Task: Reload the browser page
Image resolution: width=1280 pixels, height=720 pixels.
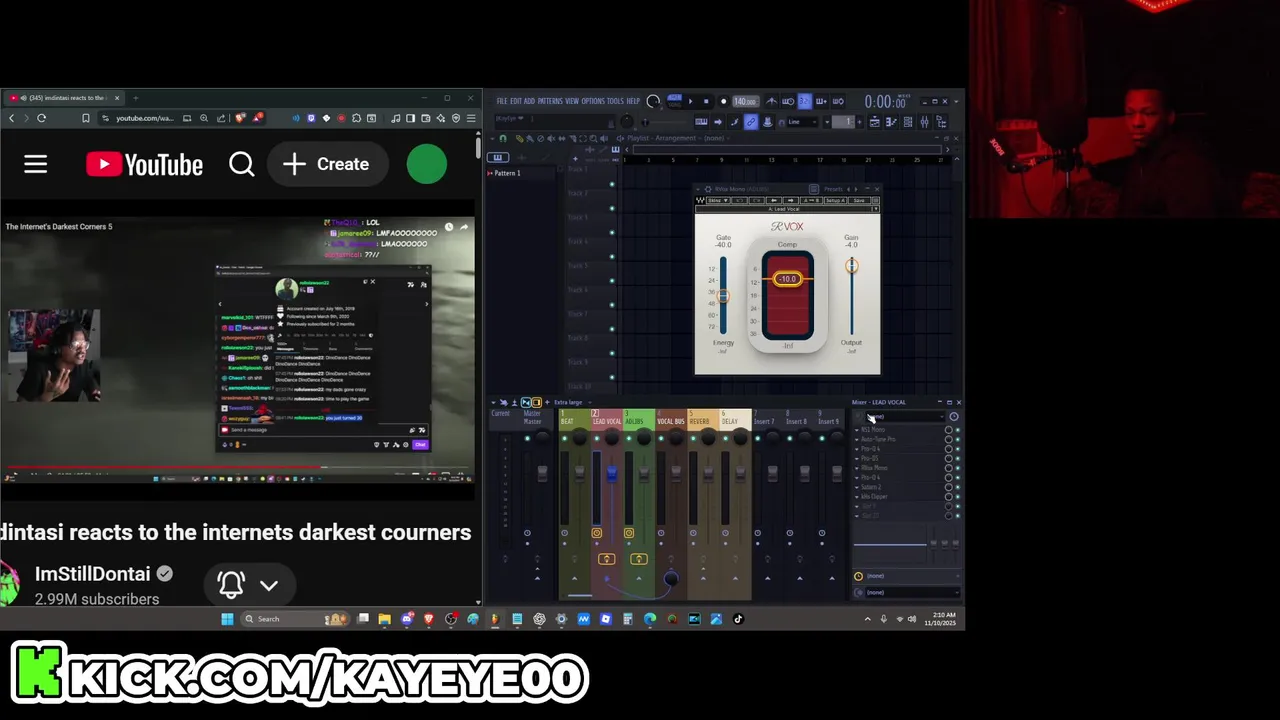Action: pos(41,118)
